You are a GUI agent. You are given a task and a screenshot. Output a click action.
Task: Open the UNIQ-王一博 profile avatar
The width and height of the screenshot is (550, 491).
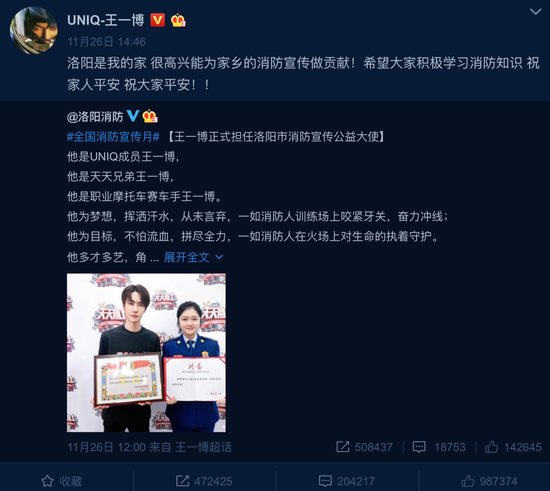(x=34, y=31)
